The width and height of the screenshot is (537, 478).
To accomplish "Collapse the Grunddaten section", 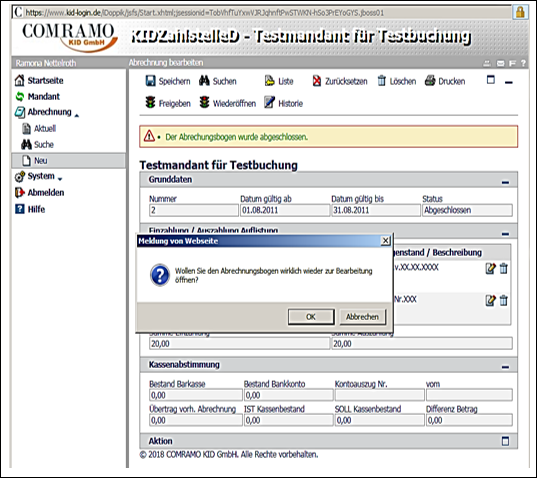I will tap(505, 183).
